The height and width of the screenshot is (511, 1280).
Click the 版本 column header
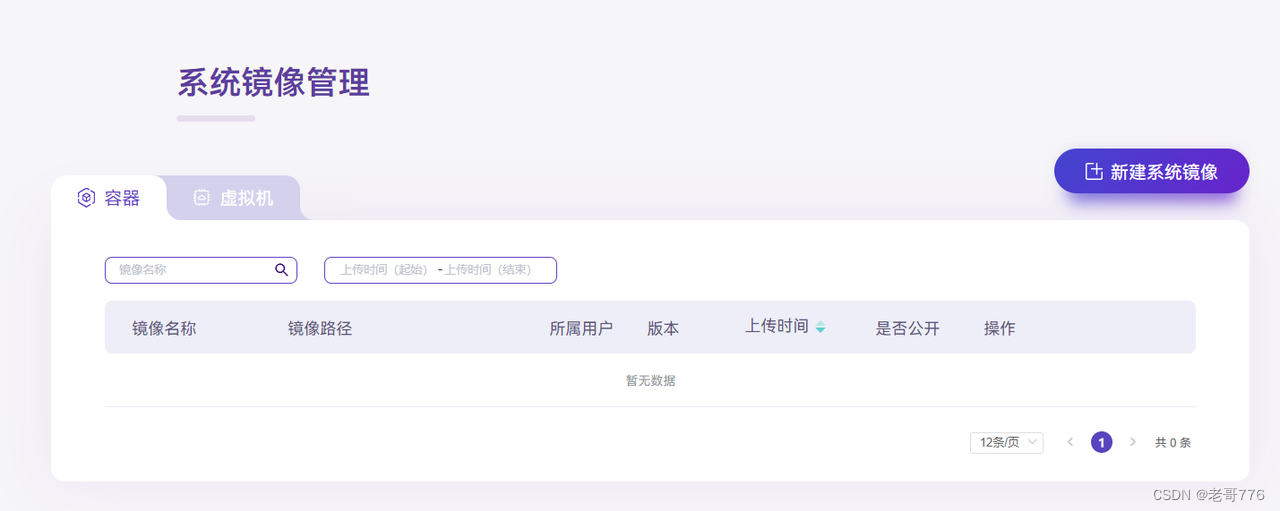(663, 328)
